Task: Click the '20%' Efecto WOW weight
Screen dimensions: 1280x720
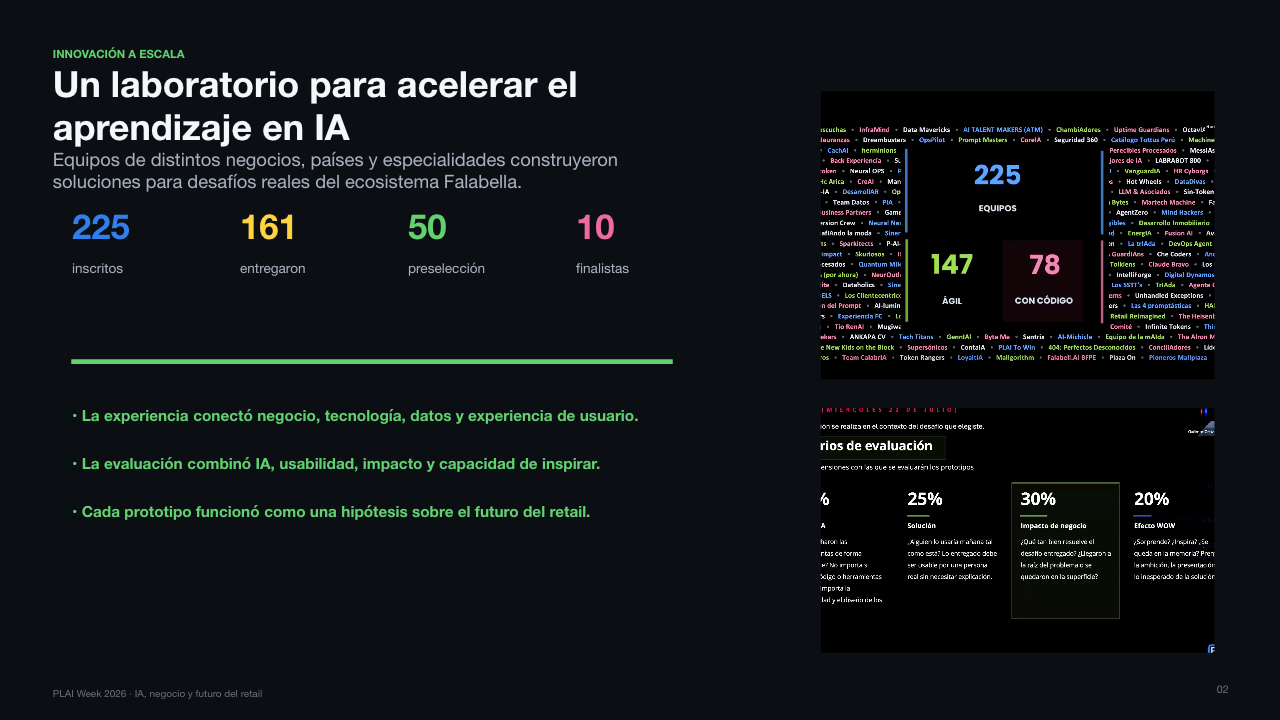Action: coord(1151,499)
